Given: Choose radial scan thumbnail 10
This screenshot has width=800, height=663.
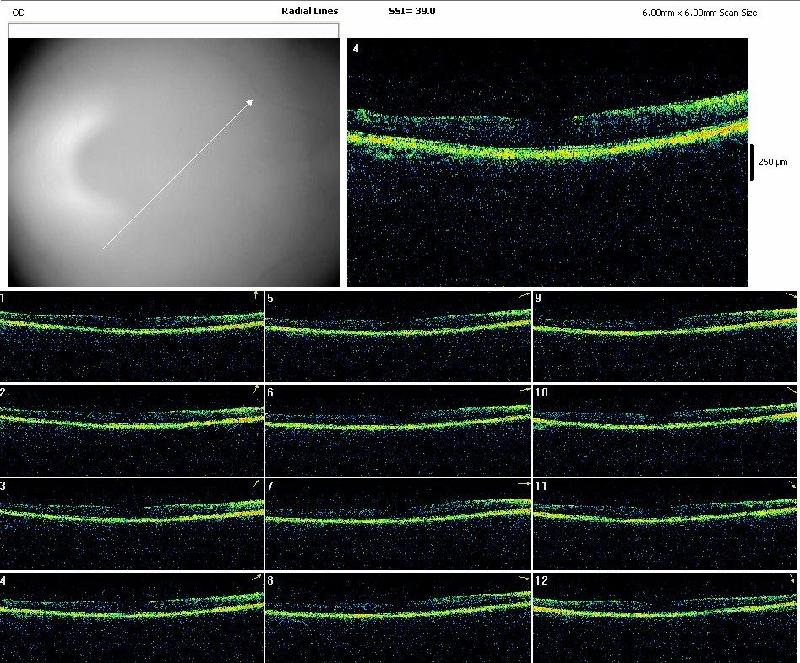Looking at the screenshot, I should (665, 428).
